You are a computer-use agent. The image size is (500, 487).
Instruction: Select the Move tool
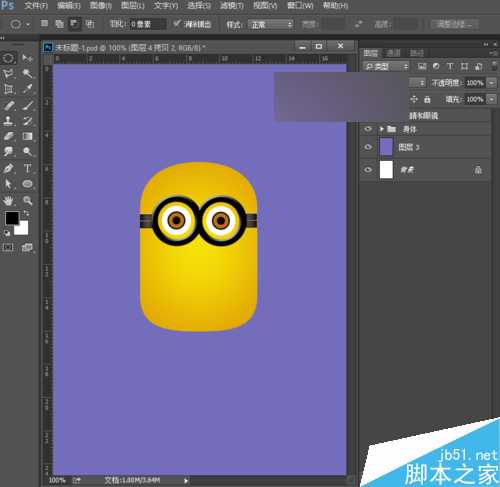pos(27,58)
